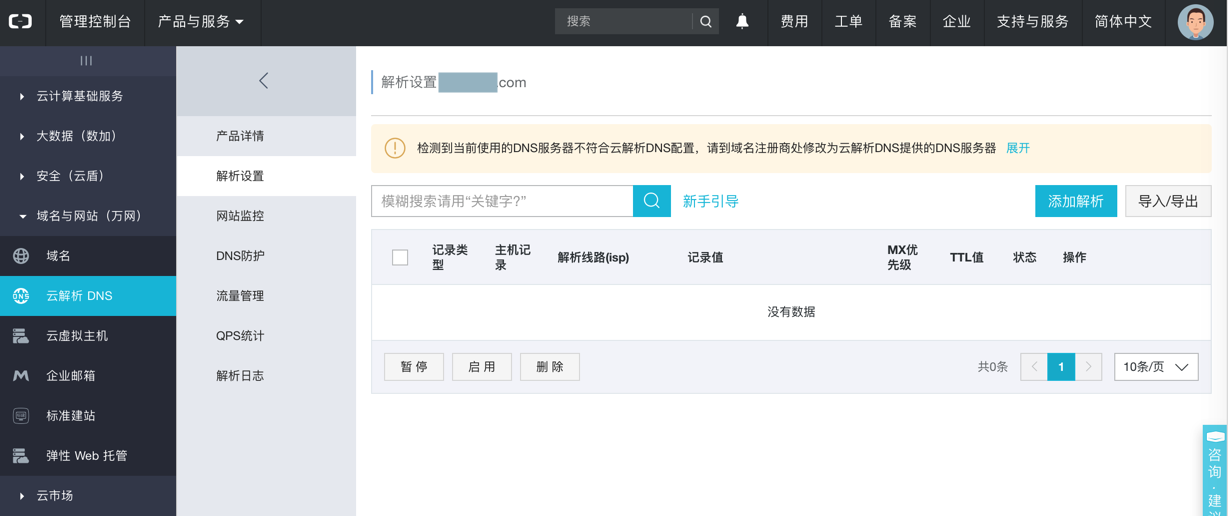Open the 解析日志 menu item

point(240,376)
